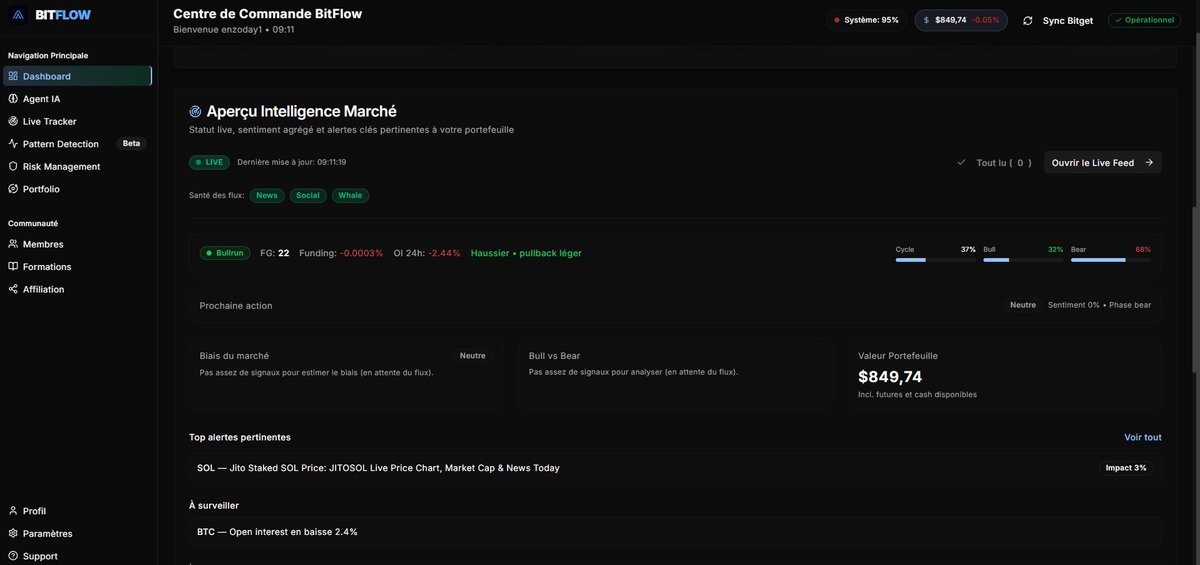Click the arrow icon in Ouvrir le Live Feed
Image resolution: width=1200 pixels, height=565 pixels.
(x=1149, y=162)
